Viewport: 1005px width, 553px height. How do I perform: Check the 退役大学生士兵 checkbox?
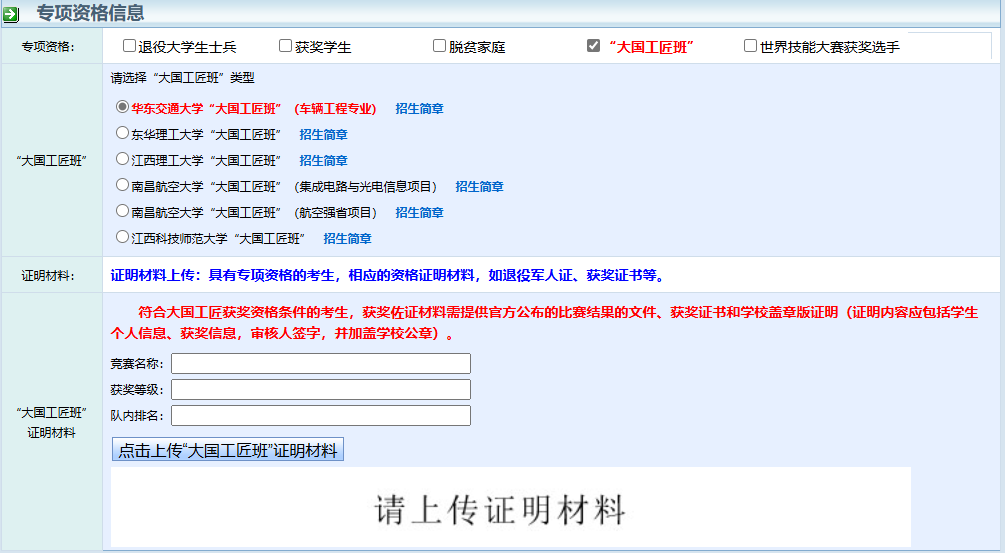129,45
